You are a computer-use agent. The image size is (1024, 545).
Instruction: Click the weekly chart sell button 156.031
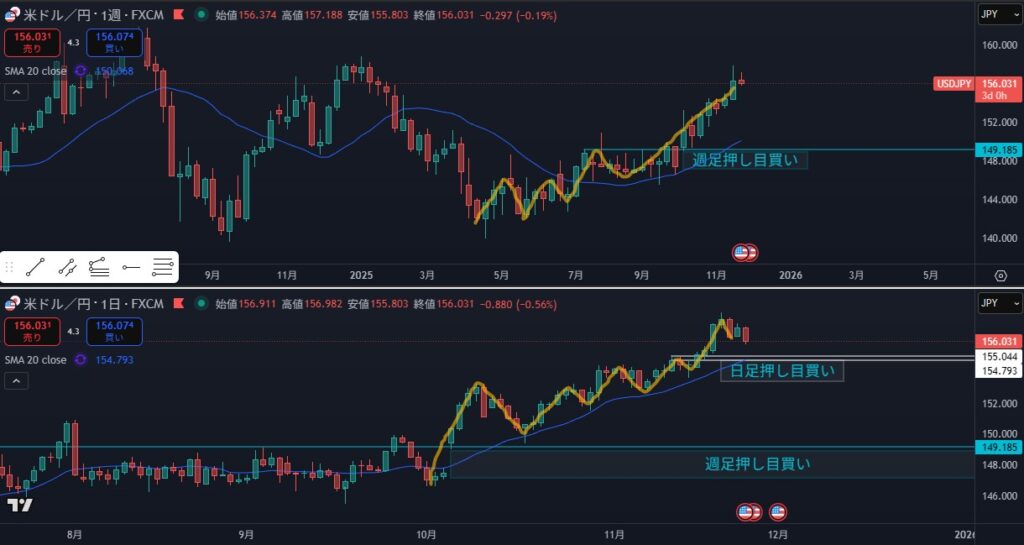click(x=32, y=42)
